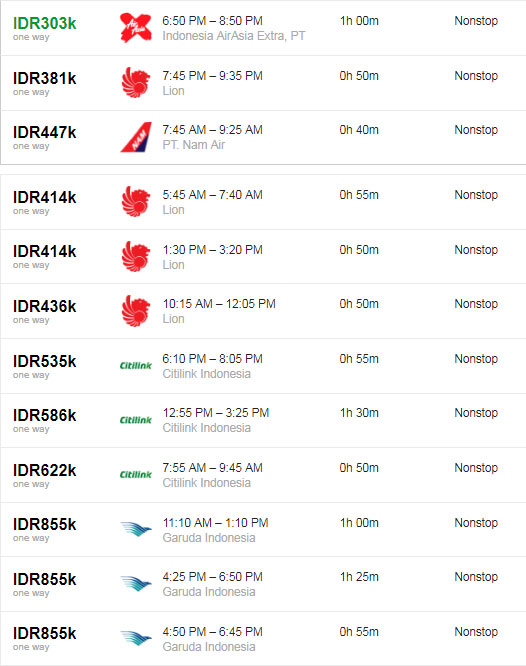Click the AirAsia logo on the 6:50 PM flight
Image resolution: width=526 pixels, height=666 pixels.
click(136, 28)
